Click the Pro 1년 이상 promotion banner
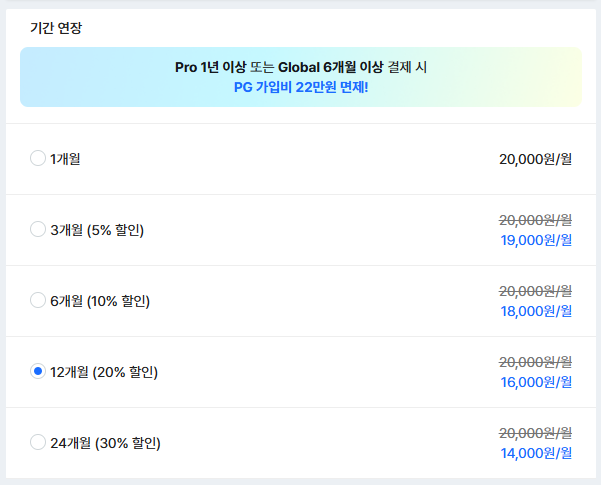601x485 pixels. point(300,68)
